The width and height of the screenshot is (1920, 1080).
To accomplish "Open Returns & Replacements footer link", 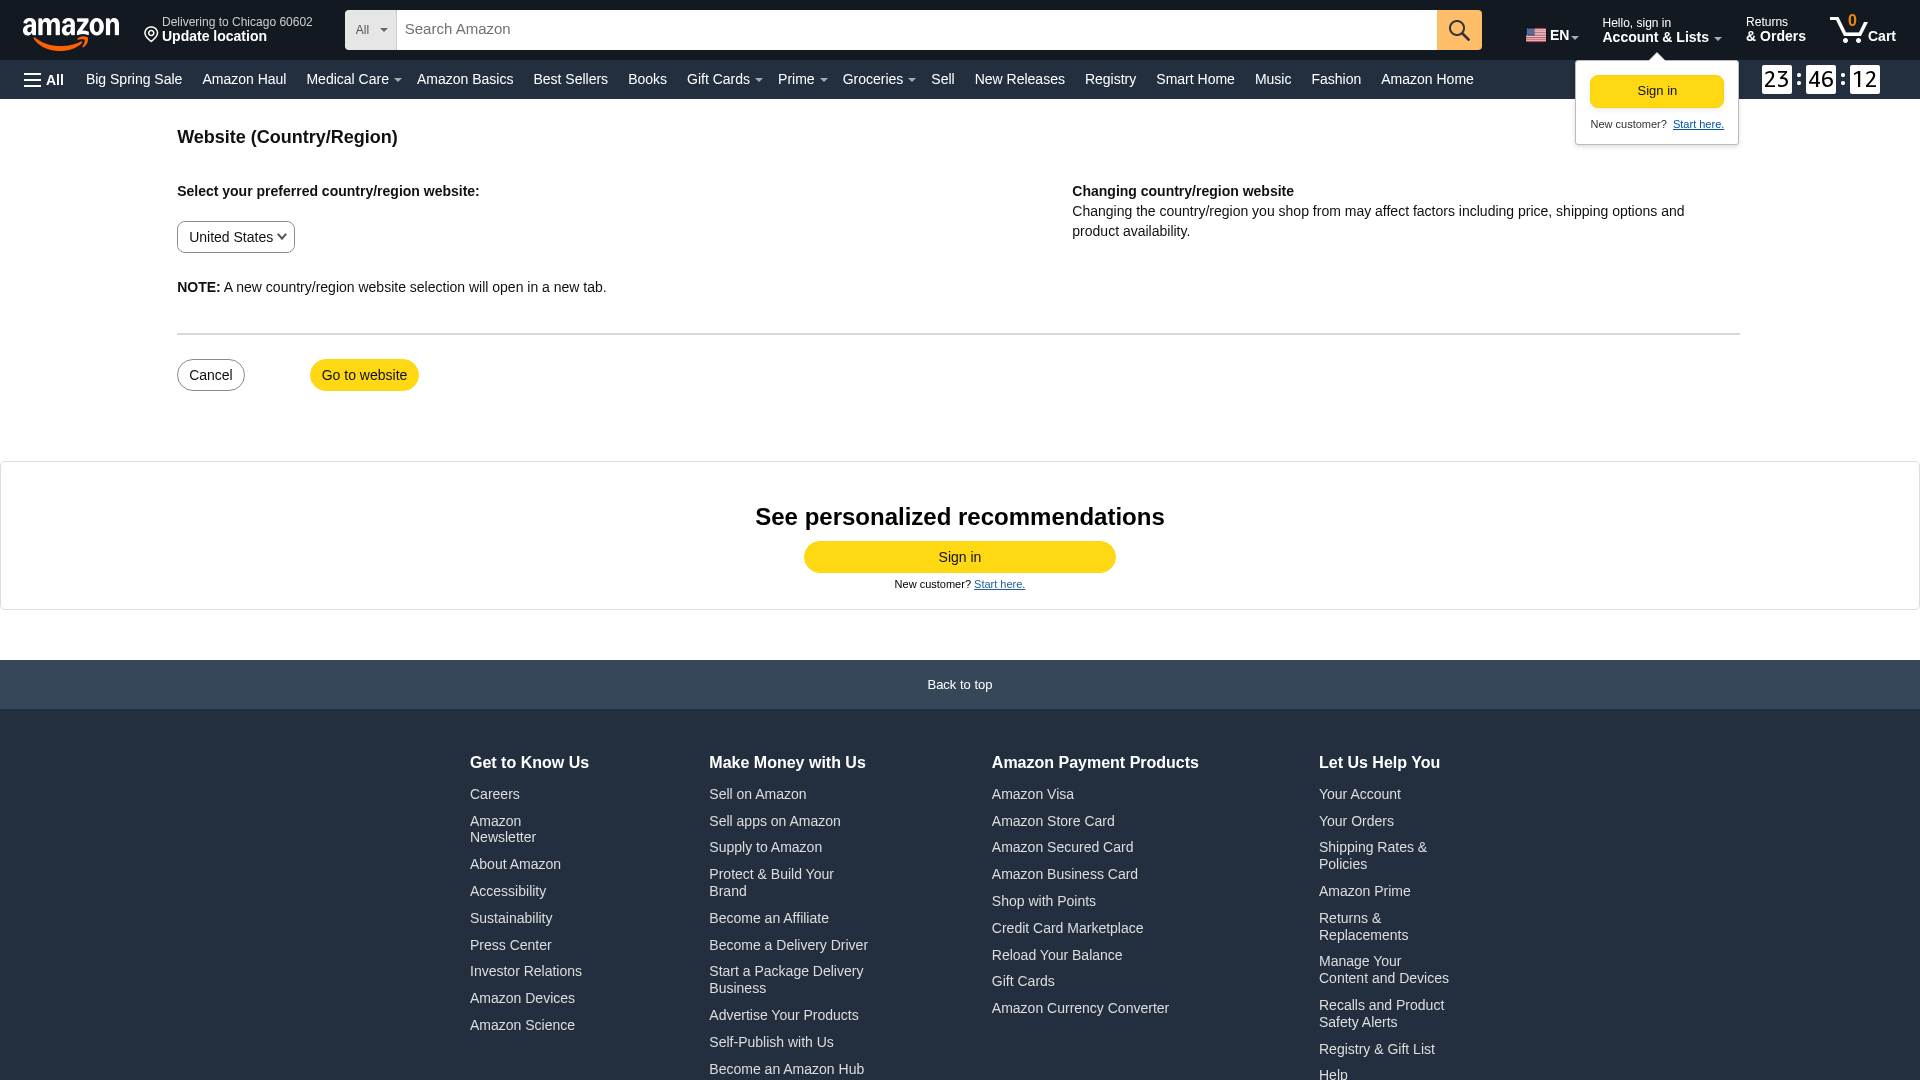I will [x=1363, y=927].
